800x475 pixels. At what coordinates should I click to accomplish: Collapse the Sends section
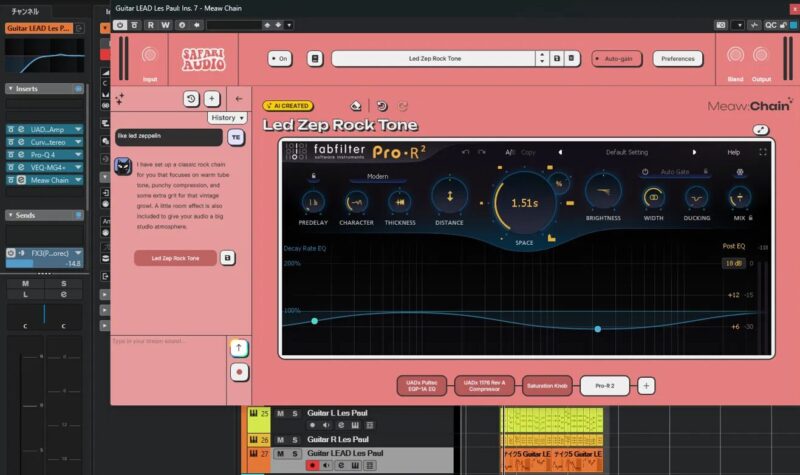click(x=10, y=215)
